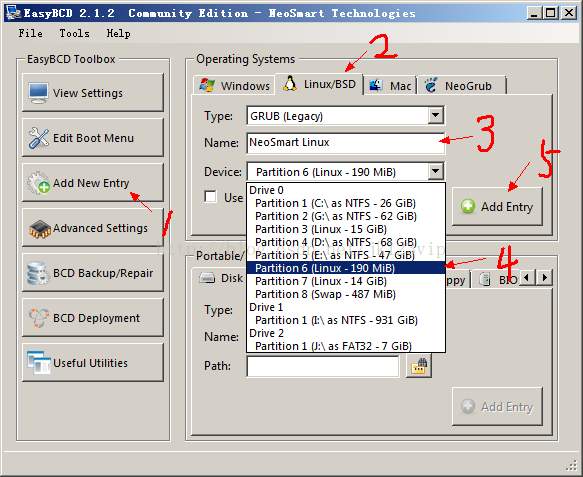Switch to the NeoGrub tab
Viewport: 583px width, 477px height.
(x=461, y=86)
